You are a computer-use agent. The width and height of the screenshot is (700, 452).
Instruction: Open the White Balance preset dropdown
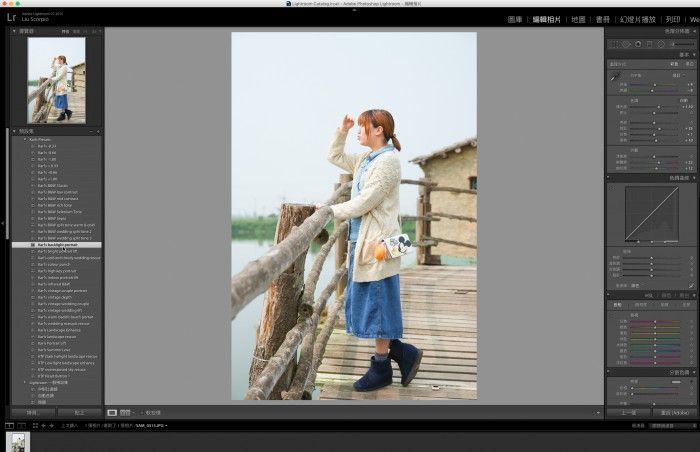[679, 75]
